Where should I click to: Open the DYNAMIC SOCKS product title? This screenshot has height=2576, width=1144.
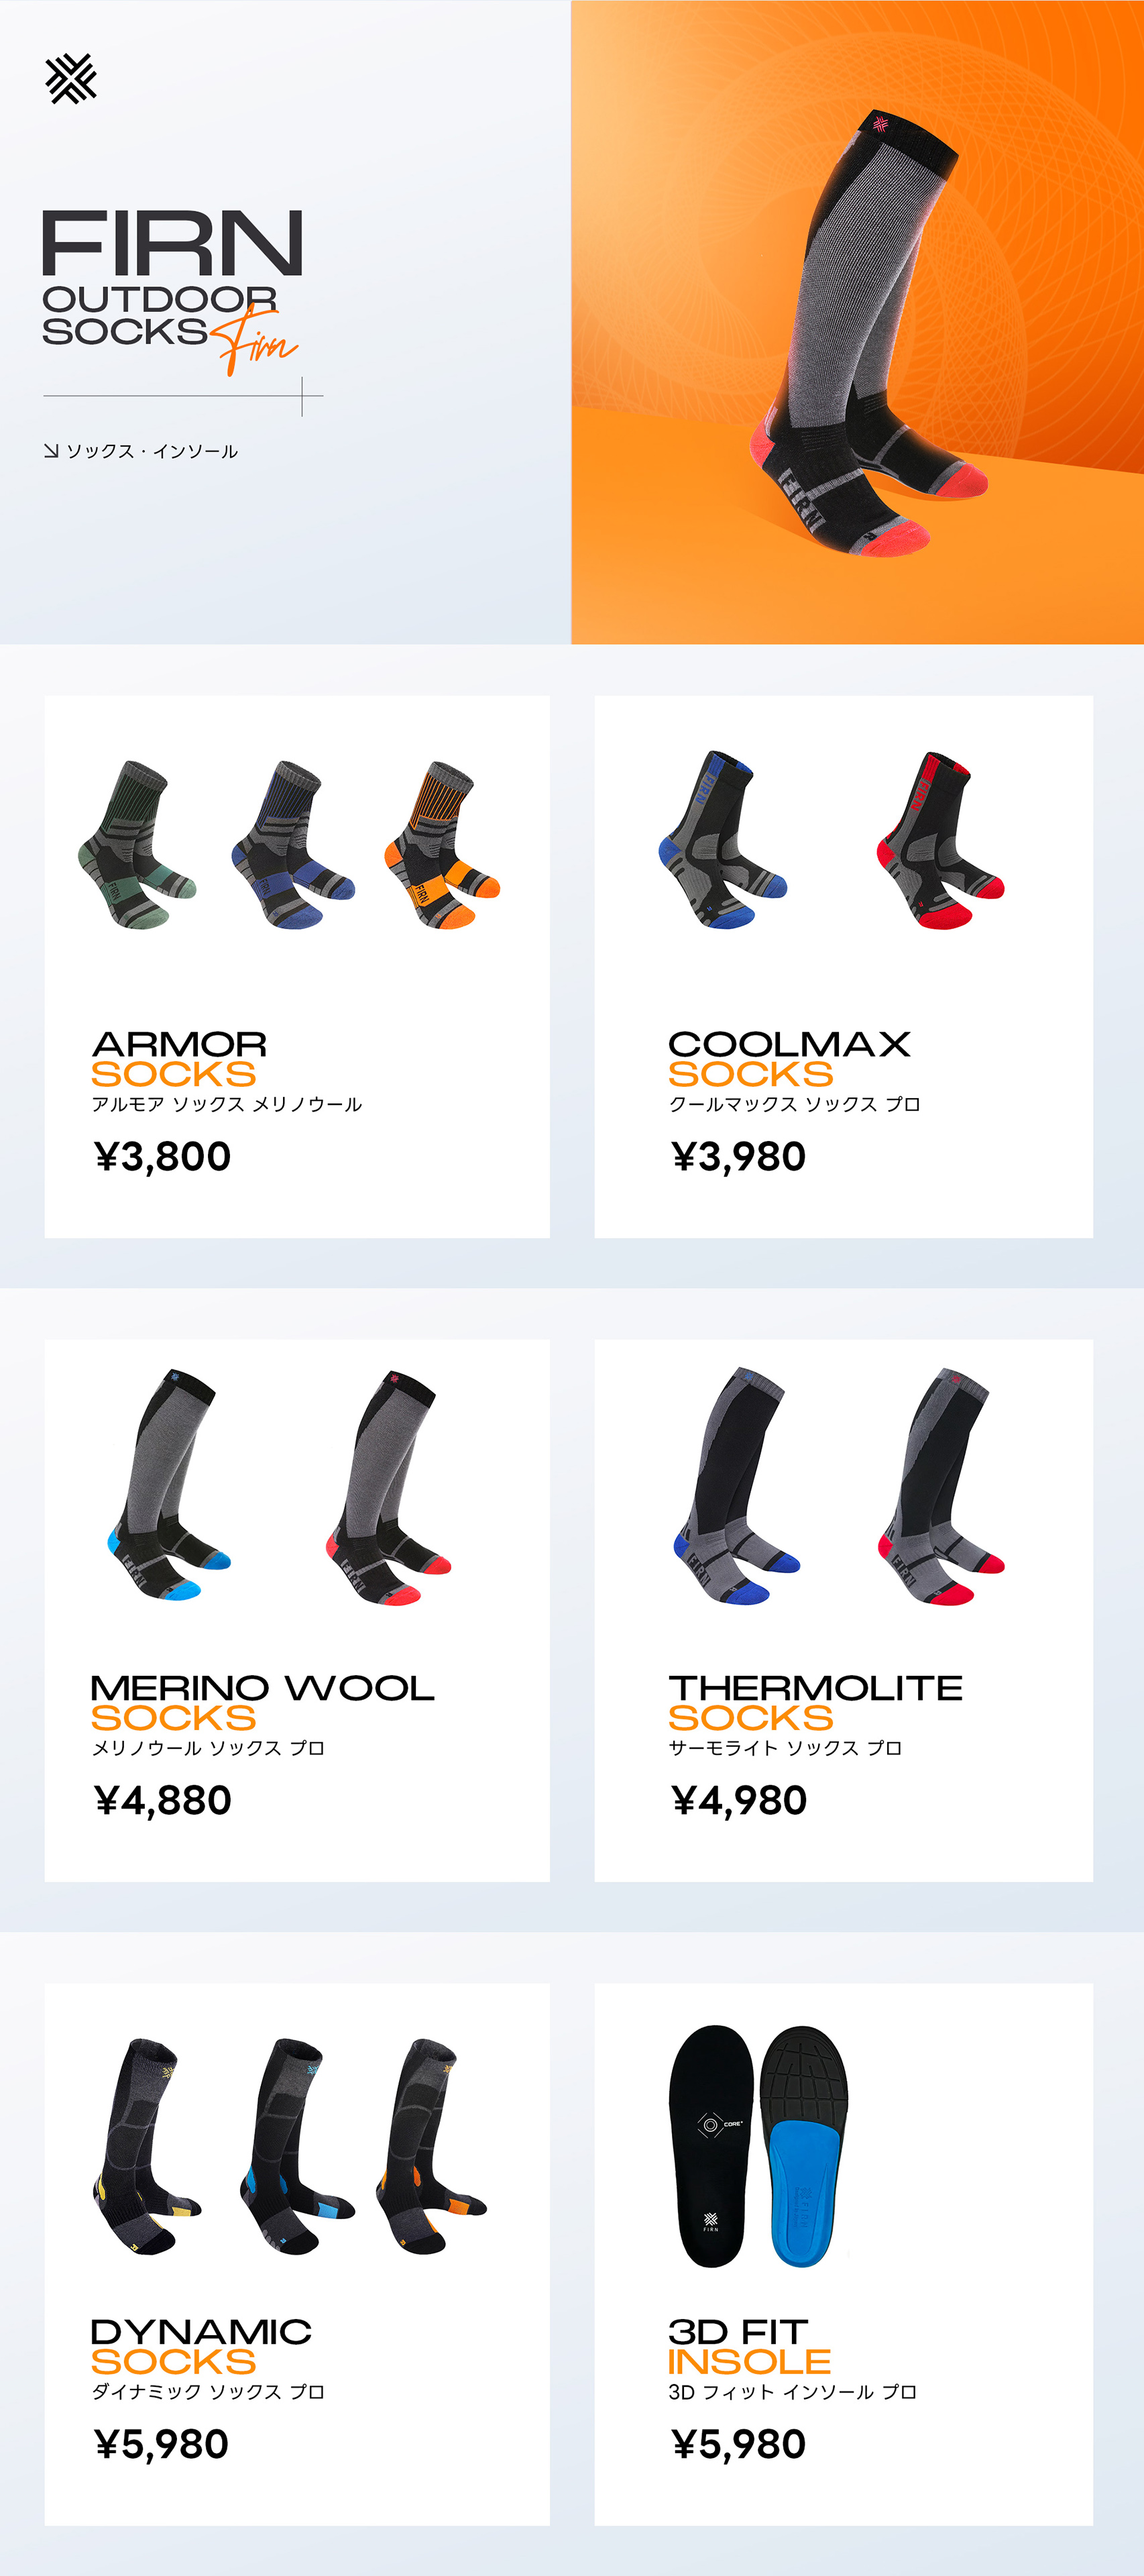pyautogui.click(x=201, y=2347)
